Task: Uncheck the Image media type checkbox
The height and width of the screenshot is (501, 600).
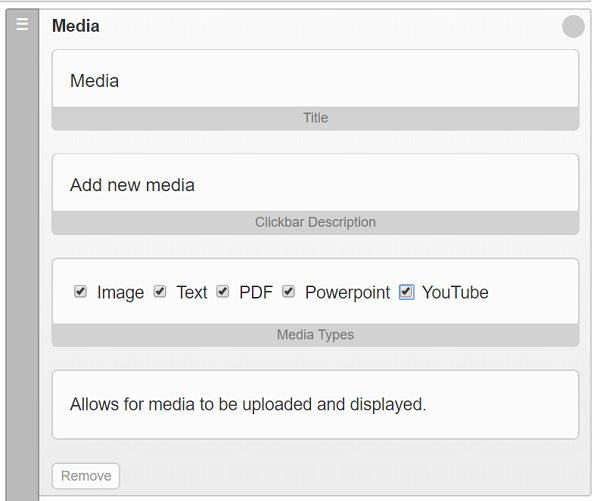Action: click(80, 292)
